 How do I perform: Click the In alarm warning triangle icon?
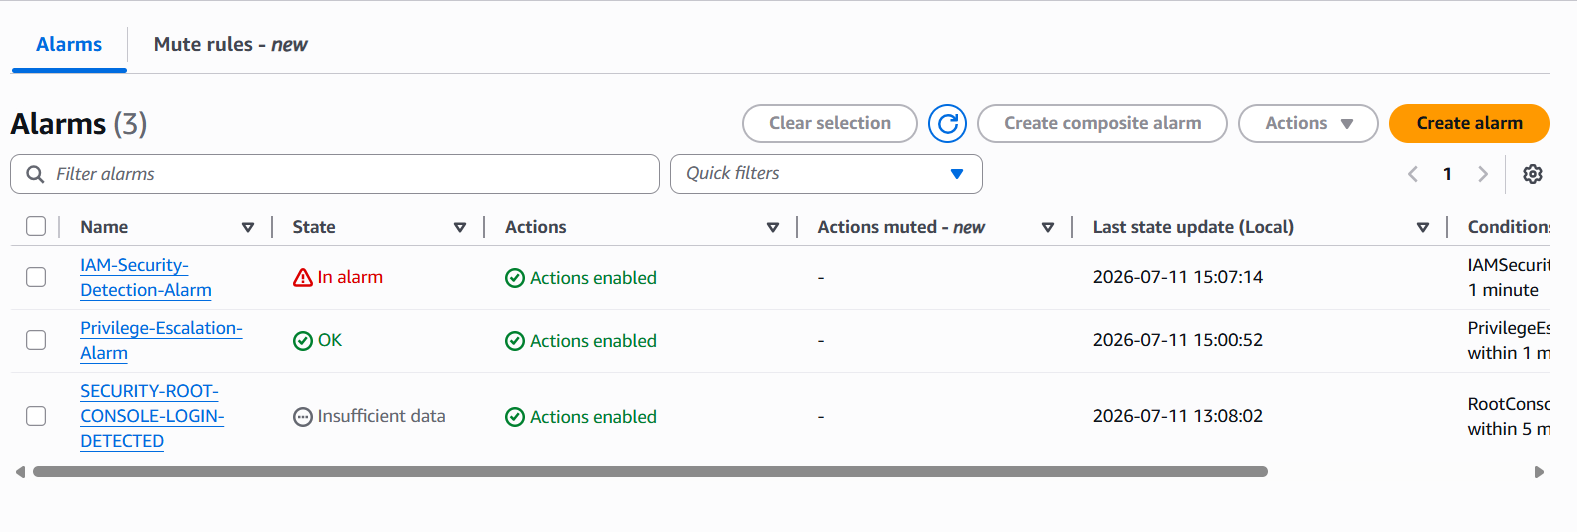point(303,277)
